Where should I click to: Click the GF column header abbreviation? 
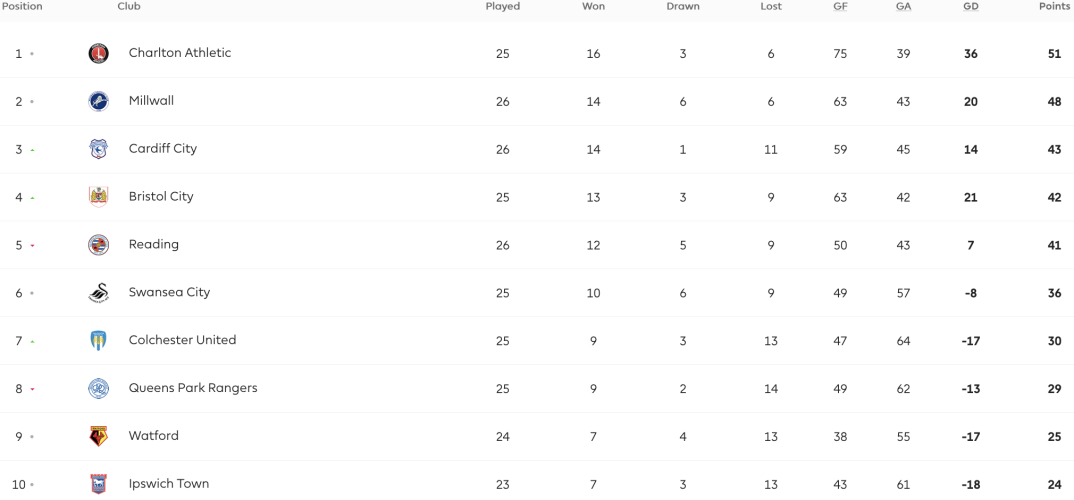pyautogui.click(x=840, y=7)
